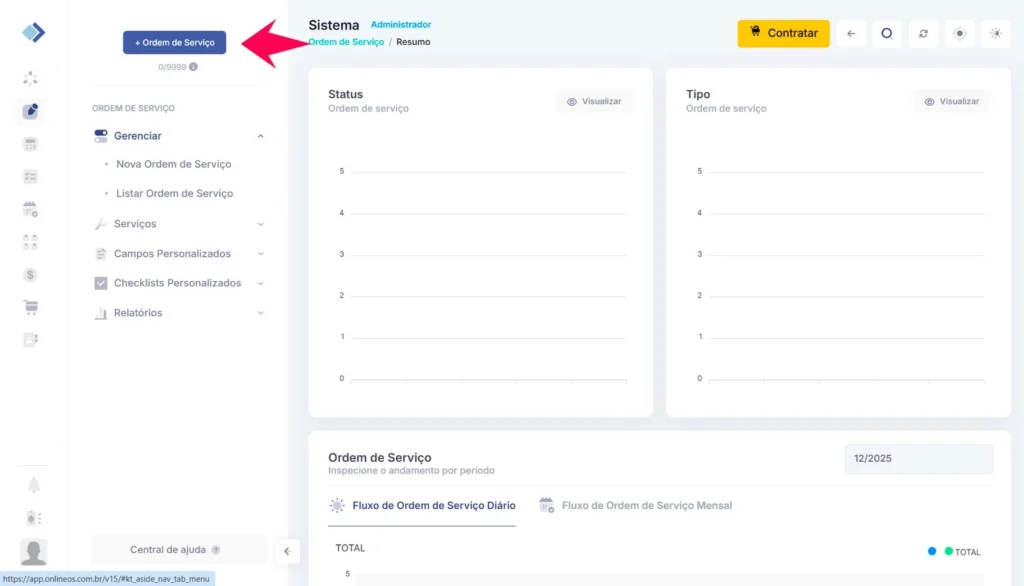Click the 12/2025 date input field
The height and width of the screenshot is (586, 1024).
918,459
